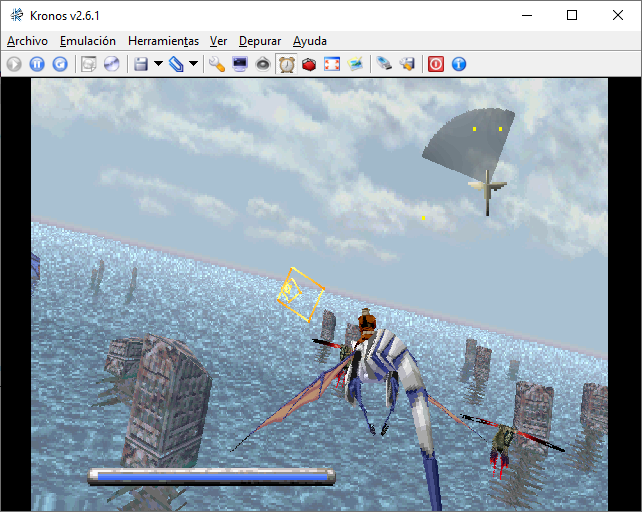642x512 pixels.
Task: Load state with the blue paperclip icon
Action: point(176,64)
